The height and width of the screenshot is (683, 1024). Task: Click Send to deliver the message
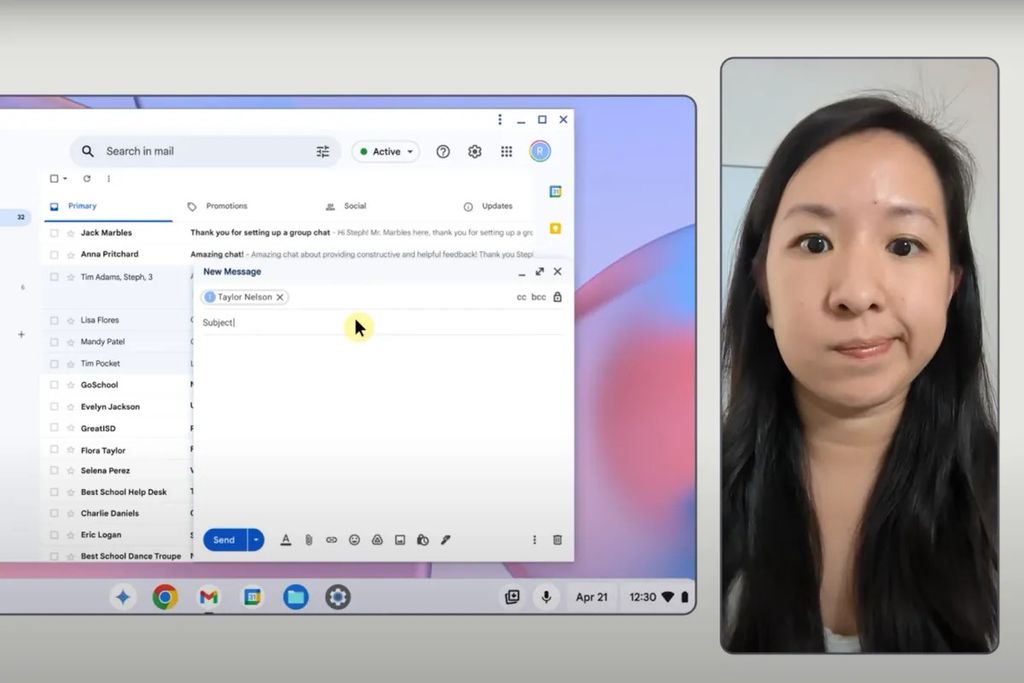pos(223,539)
